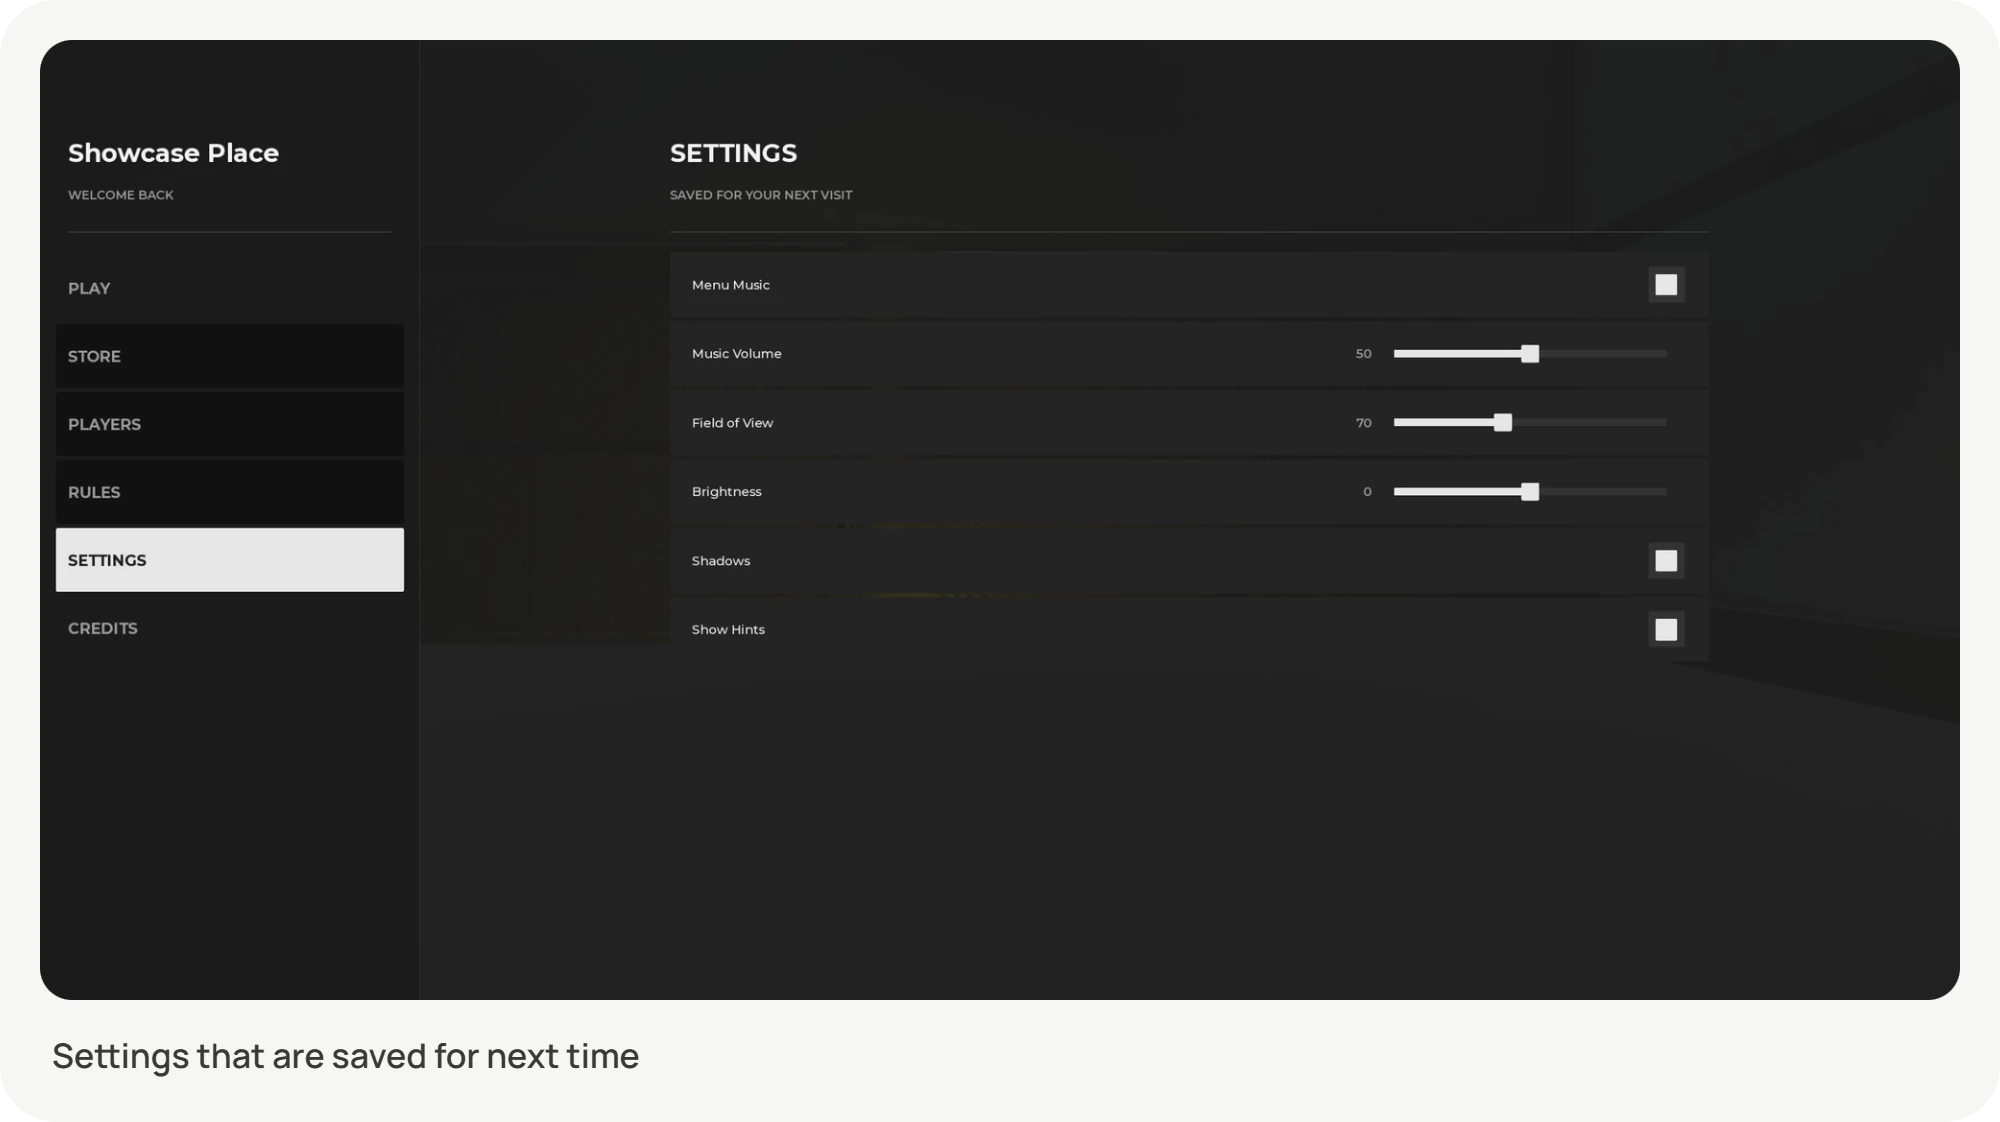The width and height of the screenshot is (2000, 1122).
Task: Click the Show Hints label
Action: [x=728, y=630]
